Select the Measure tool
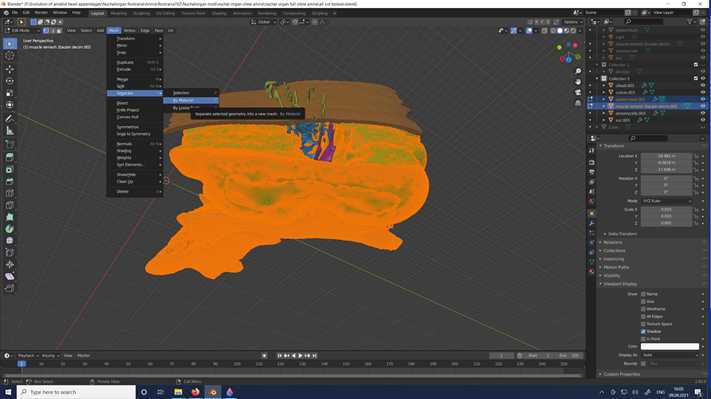This screenshot has height=399, width=711. pos(10,131)
